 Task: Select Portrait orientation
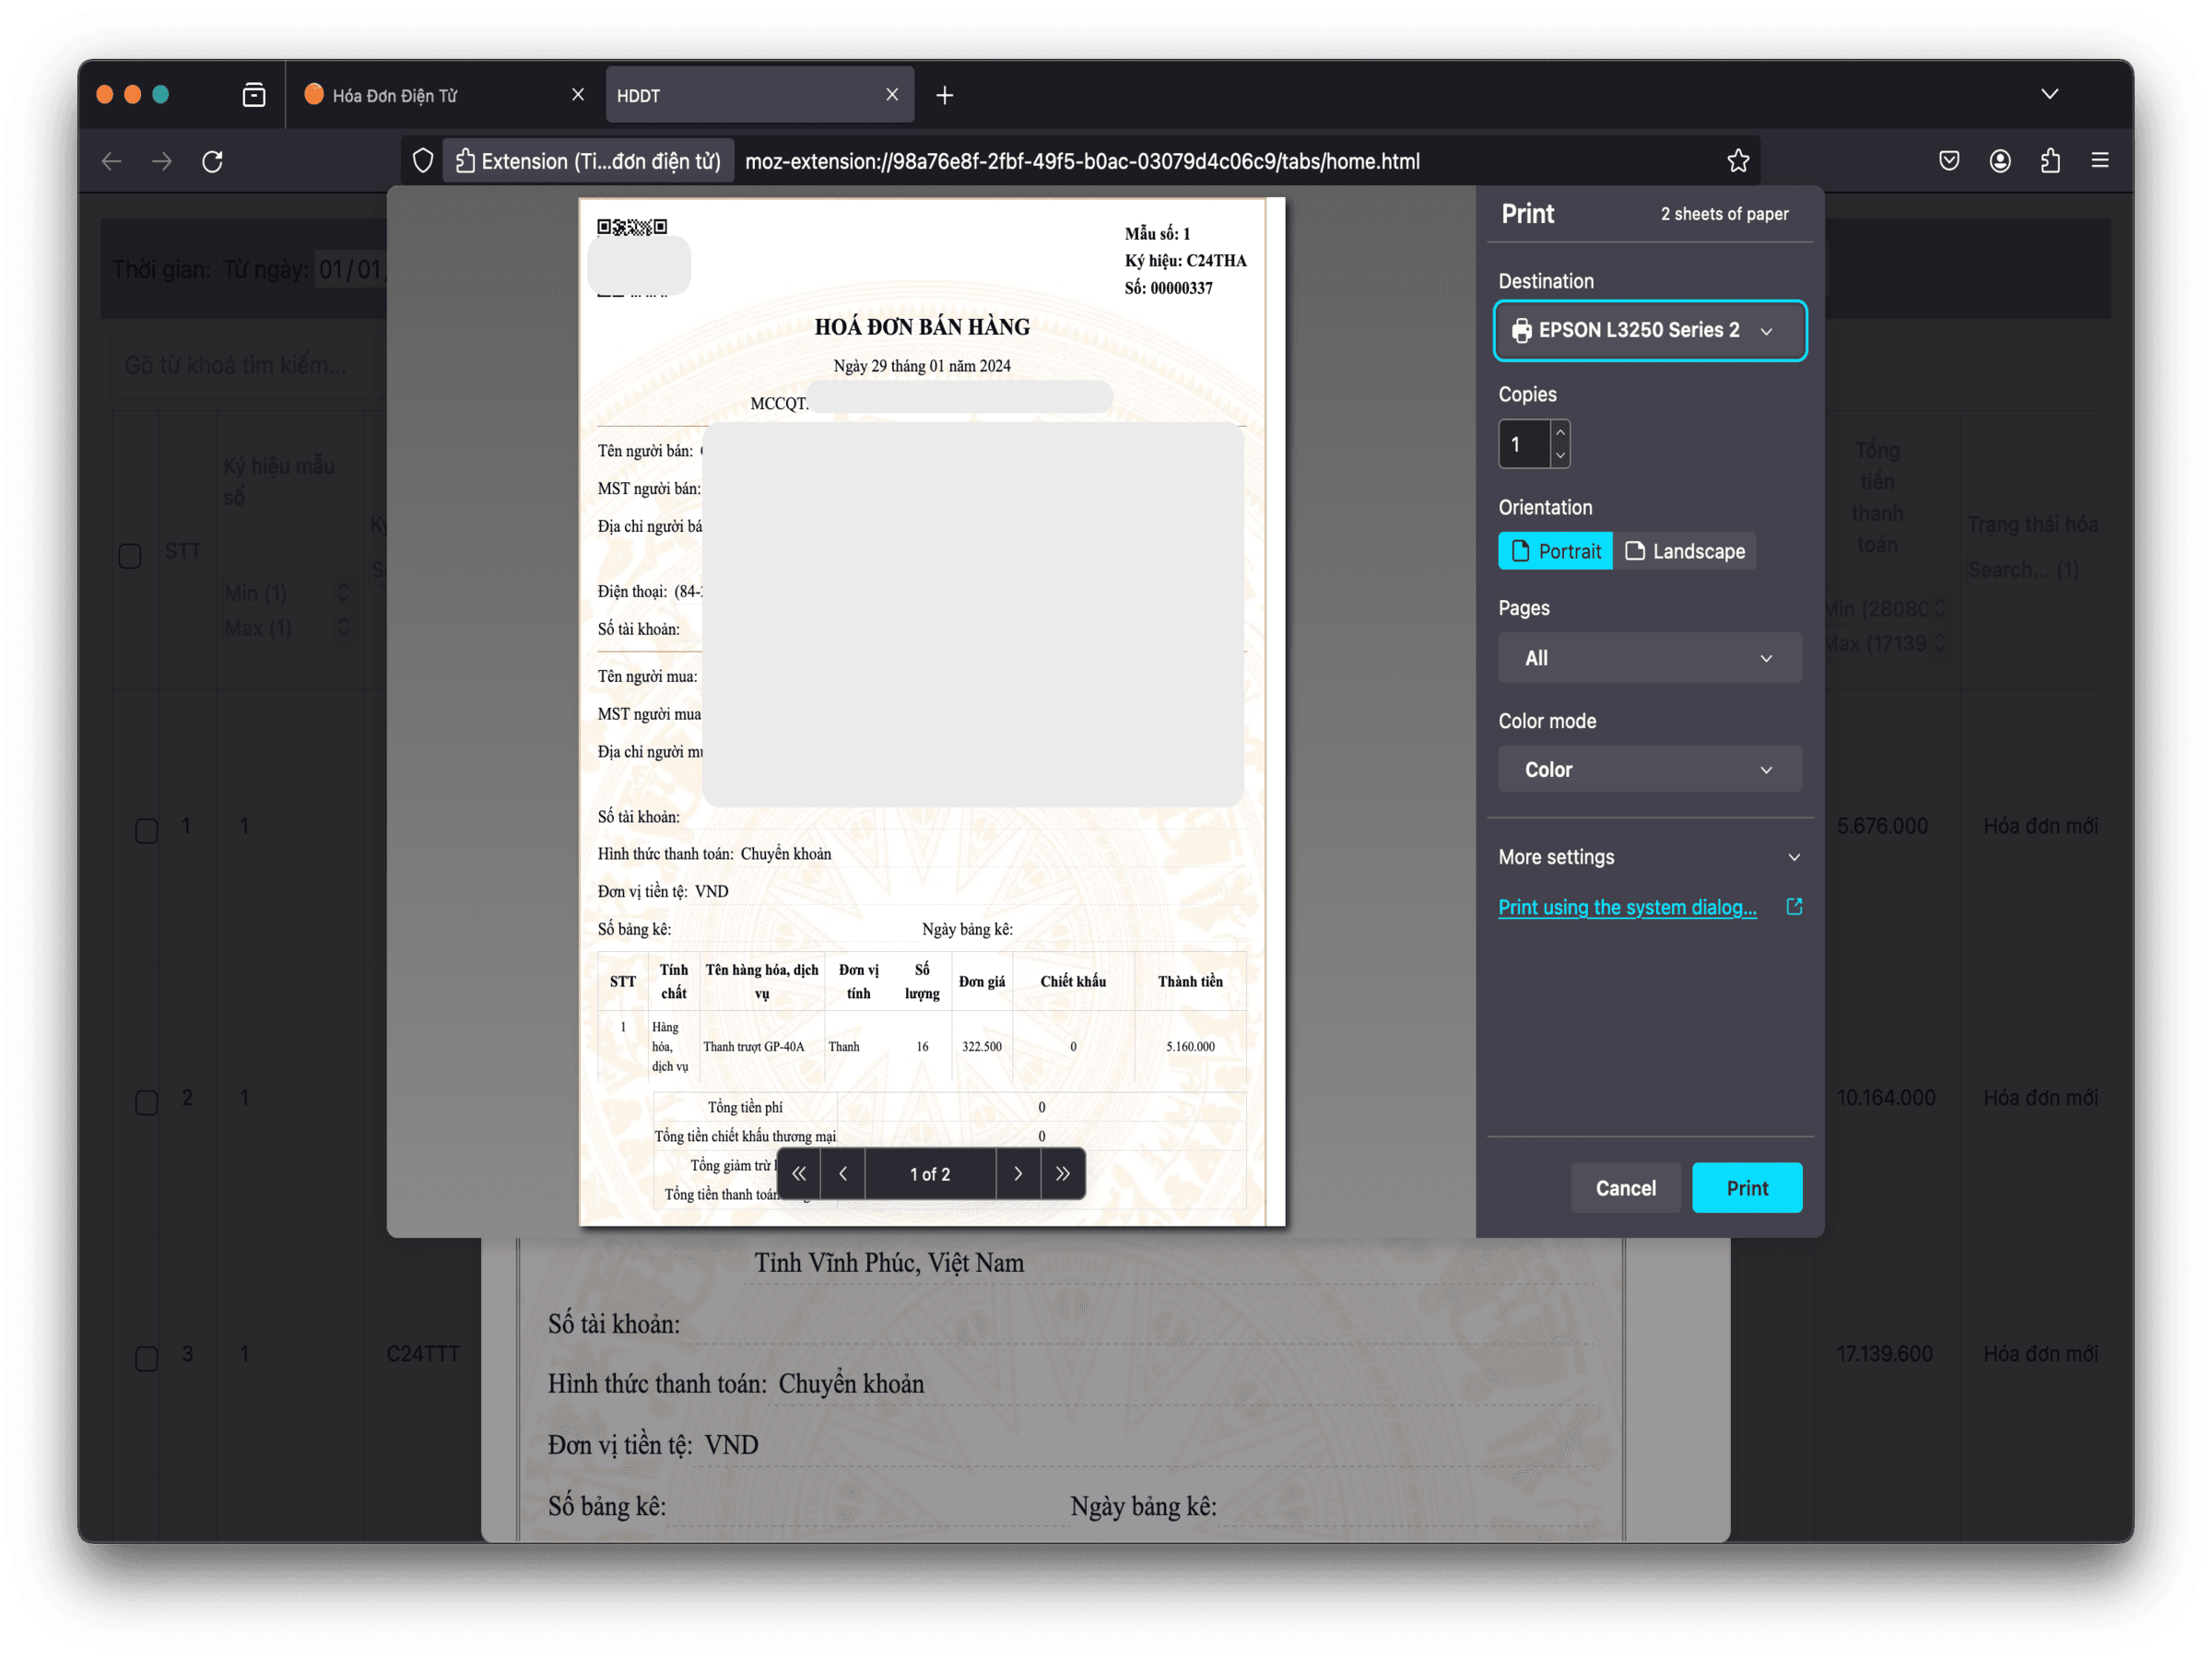(x=1555, y=551)
